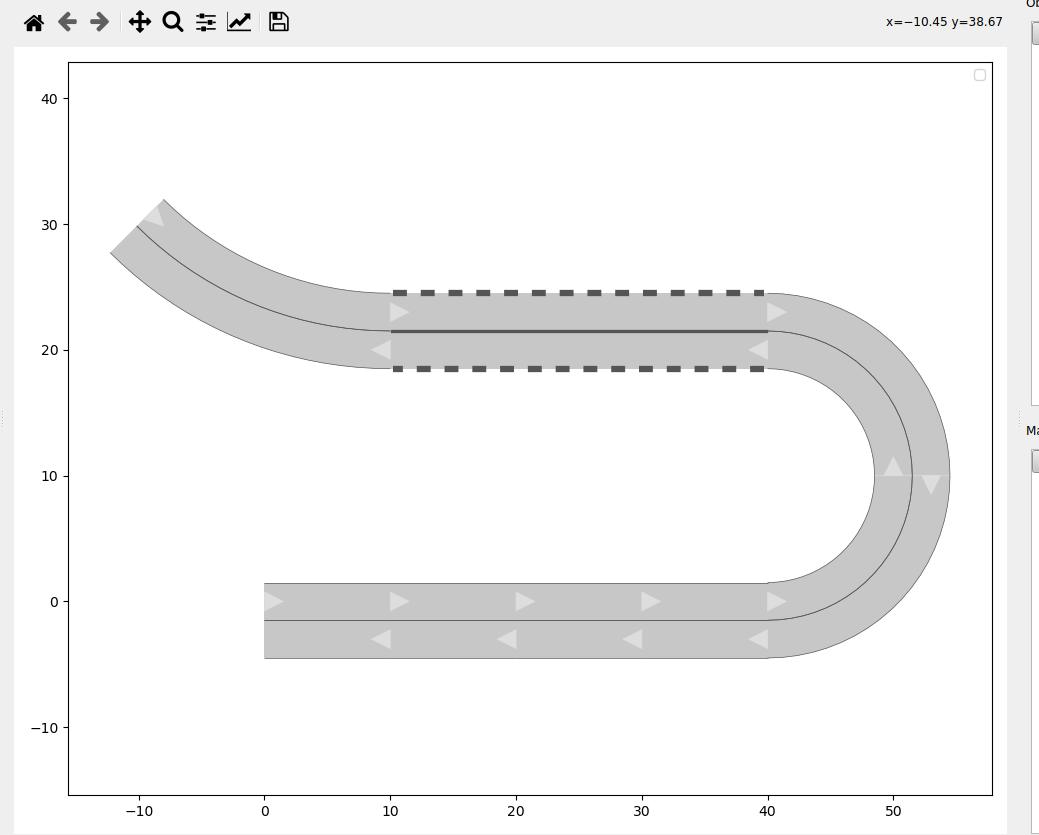Click the splitter handle right of the plot
Screen dimensions: 1039x835
click(1019, 418)
